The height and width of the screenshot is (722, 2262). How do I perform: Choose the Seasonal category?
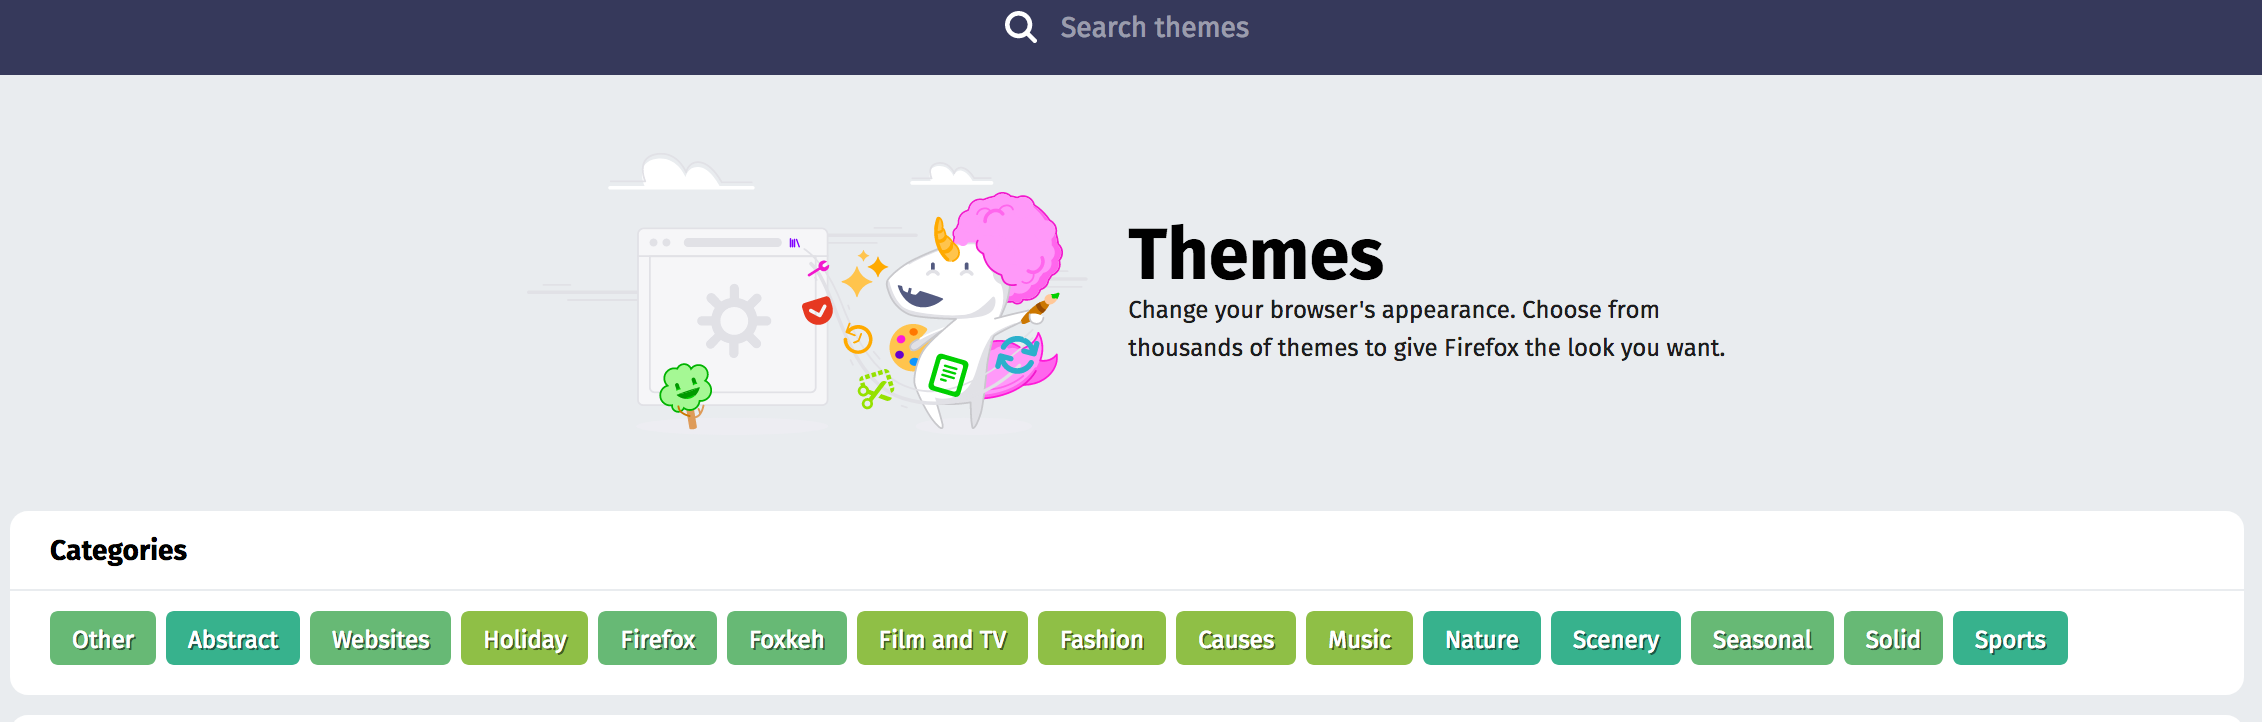tap(1762, 638)
